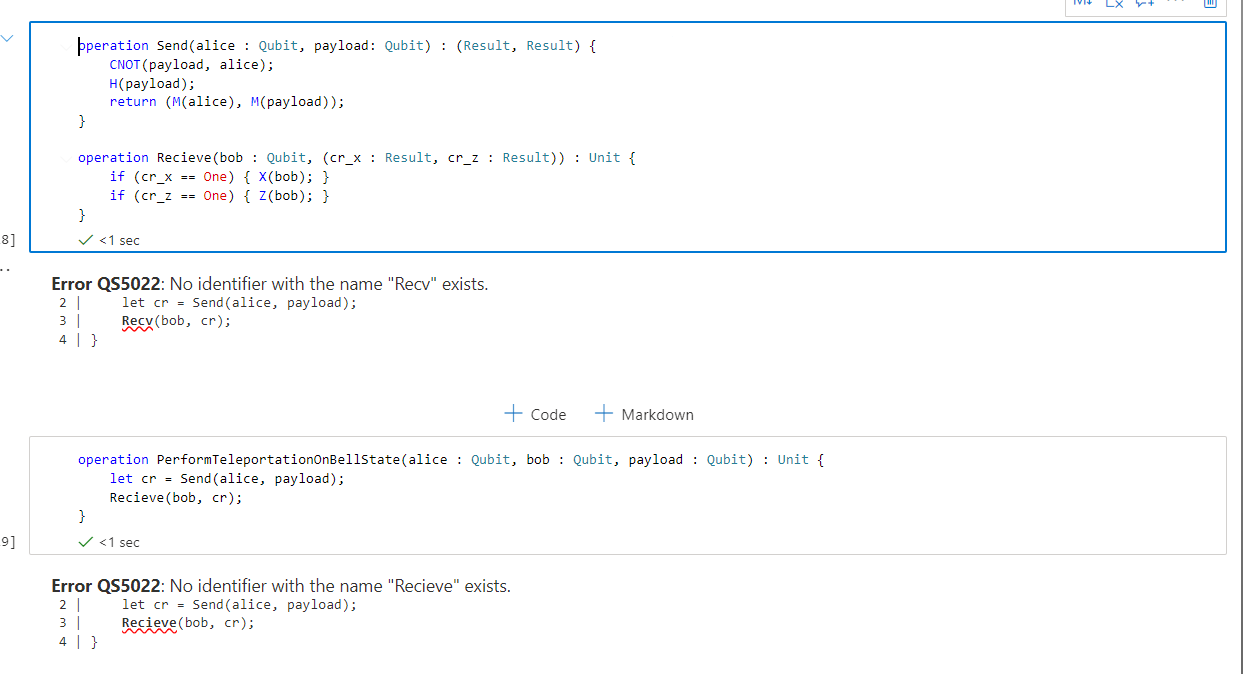Expand the collapsed cell shown as dots
This screenshot has width=1243, height=674.
coord(6,267)
